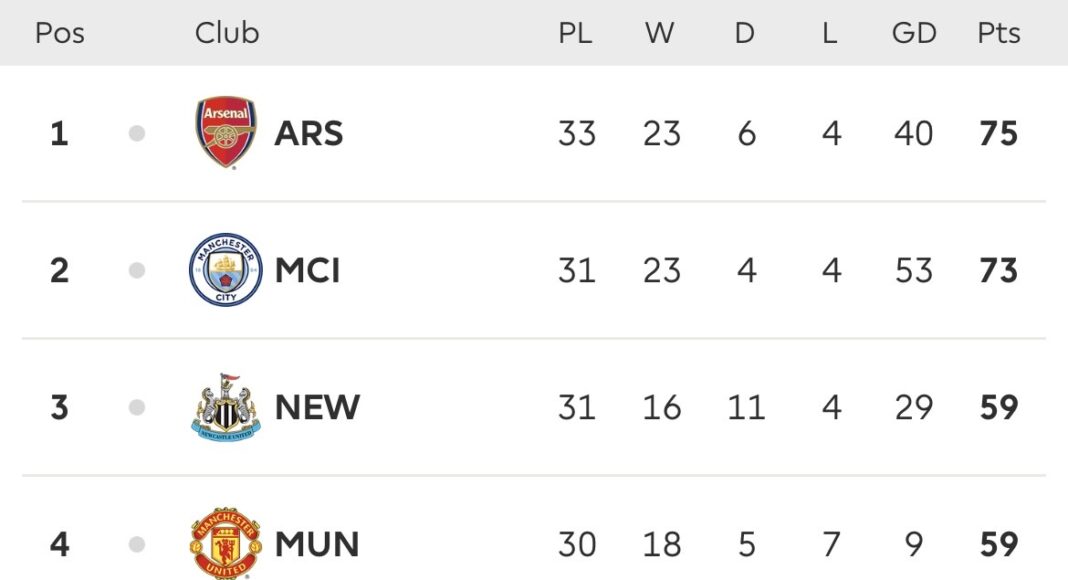Click the grey position dot beside MCI
The height and width of the screenshot is (580, 1068).
point(137,270)
